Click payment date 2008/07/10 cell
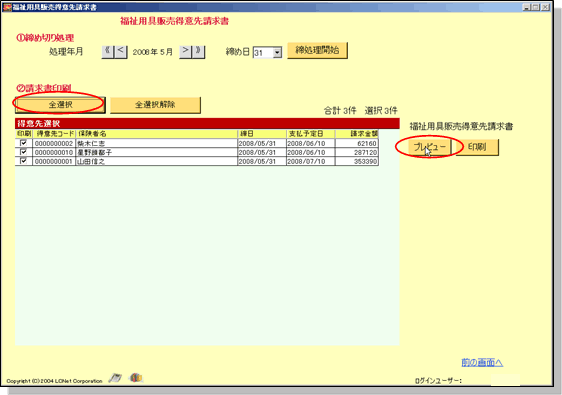Screen dimensions: 562x395 [x=311, y=161]
